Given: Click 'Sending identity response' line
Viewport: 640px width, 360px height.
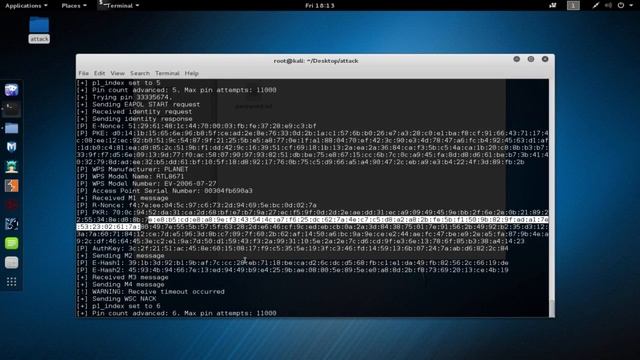Looking at the screenshot, I should coord(134,119).
